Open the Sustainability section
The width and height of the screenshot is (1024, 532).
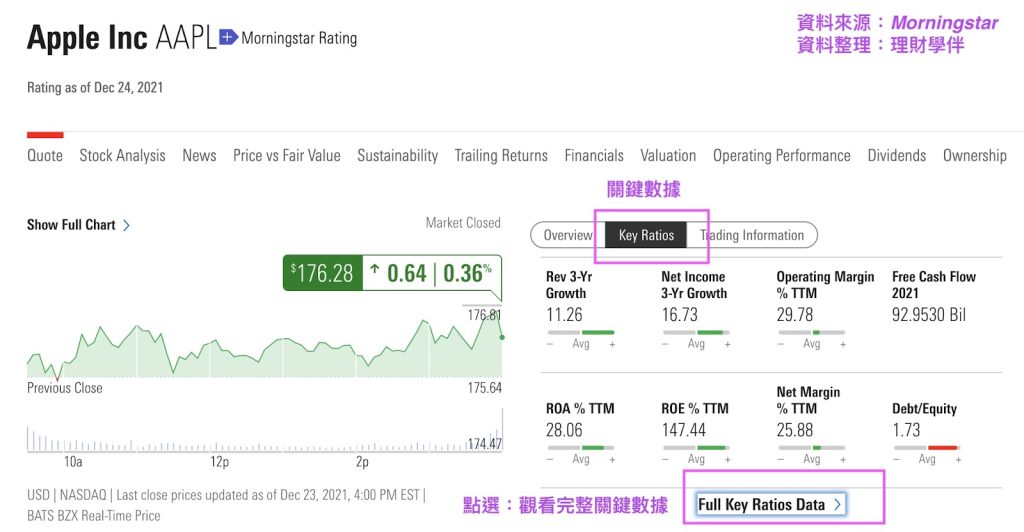pyautogui.click(x=397, y=155)
